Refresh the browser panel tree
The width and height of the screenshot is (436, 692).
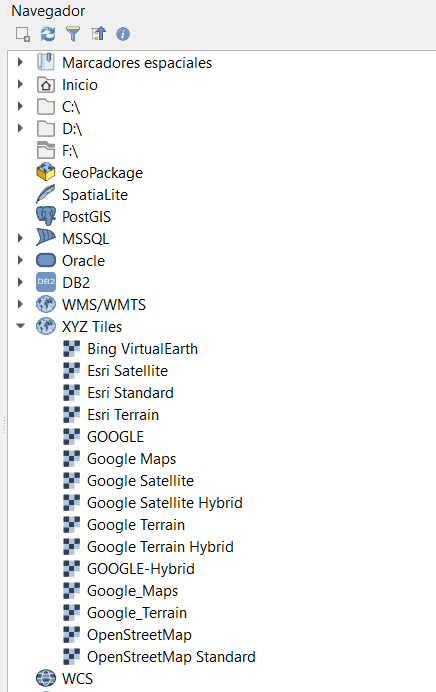click(x=48, y=34)
